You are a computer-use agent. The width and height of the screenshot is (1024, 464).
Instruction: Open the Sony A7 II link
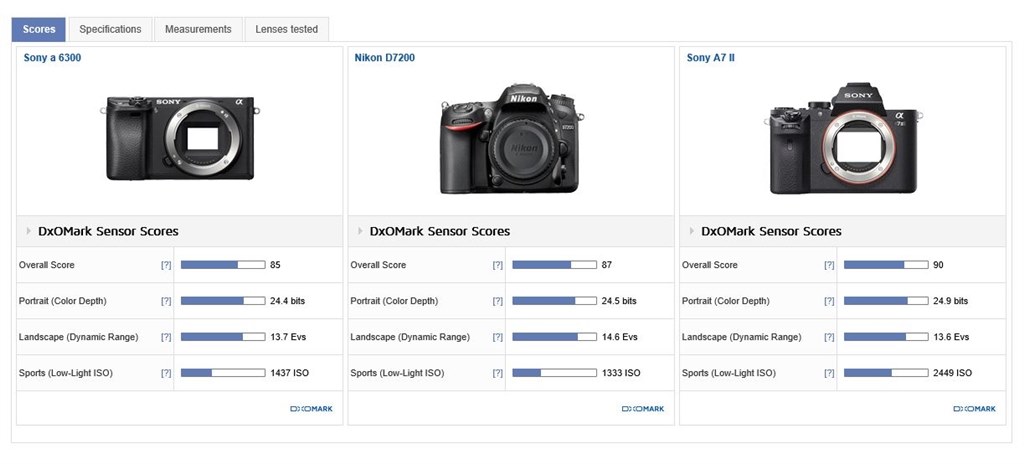point(711,58)
